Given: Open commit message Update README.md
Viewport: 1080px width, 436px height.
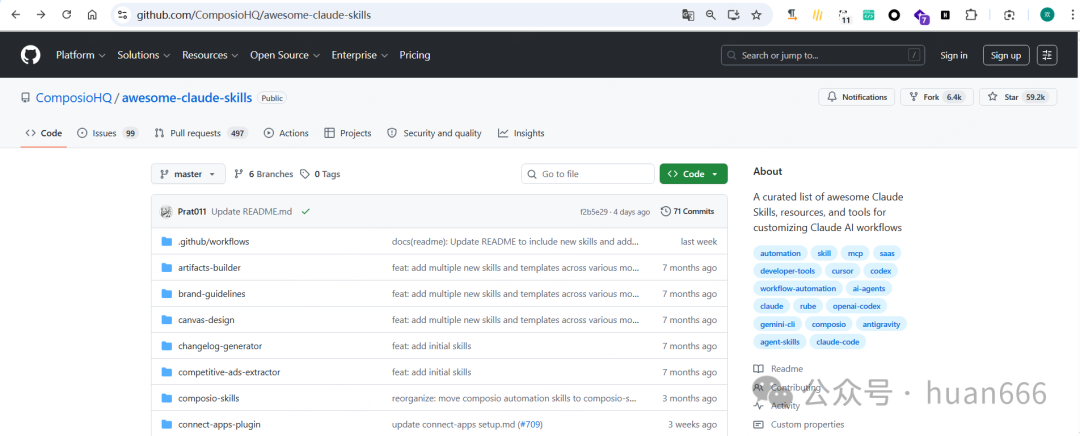Looking at the screenshot, I should pos(251,211).
